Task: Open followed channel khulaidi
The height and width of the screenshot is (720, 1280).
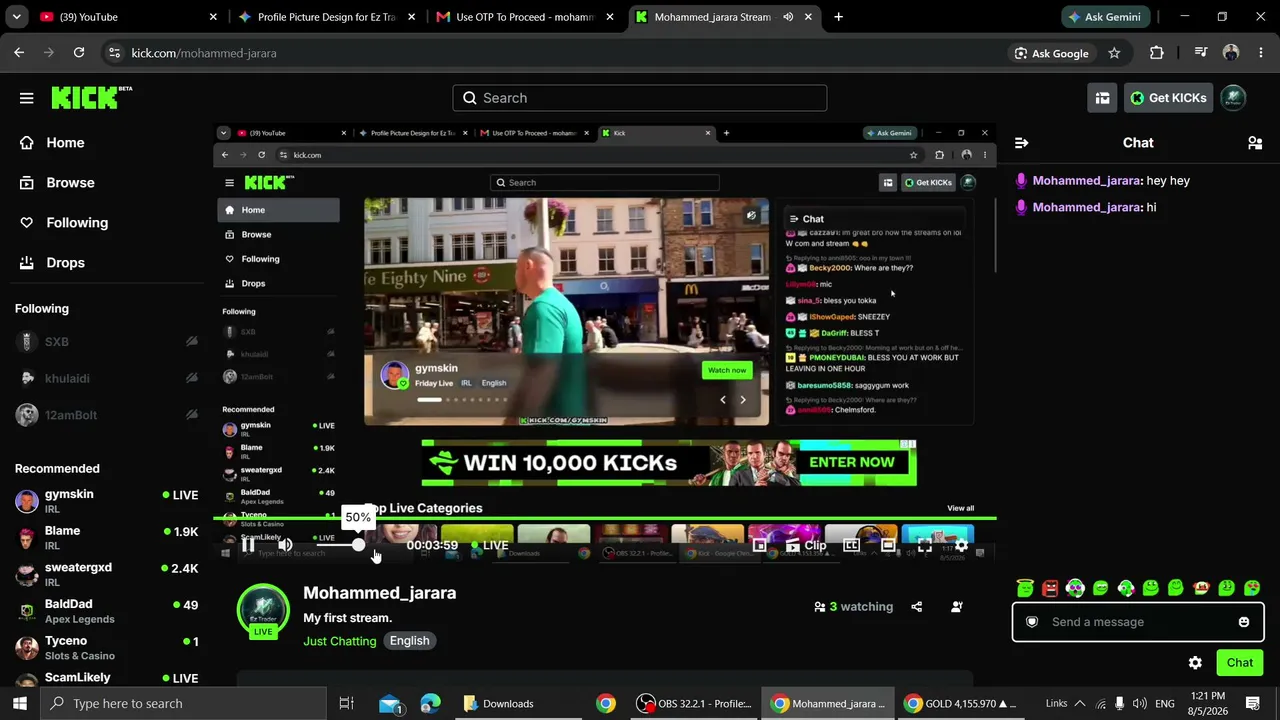Action: [x=107, y=378]
